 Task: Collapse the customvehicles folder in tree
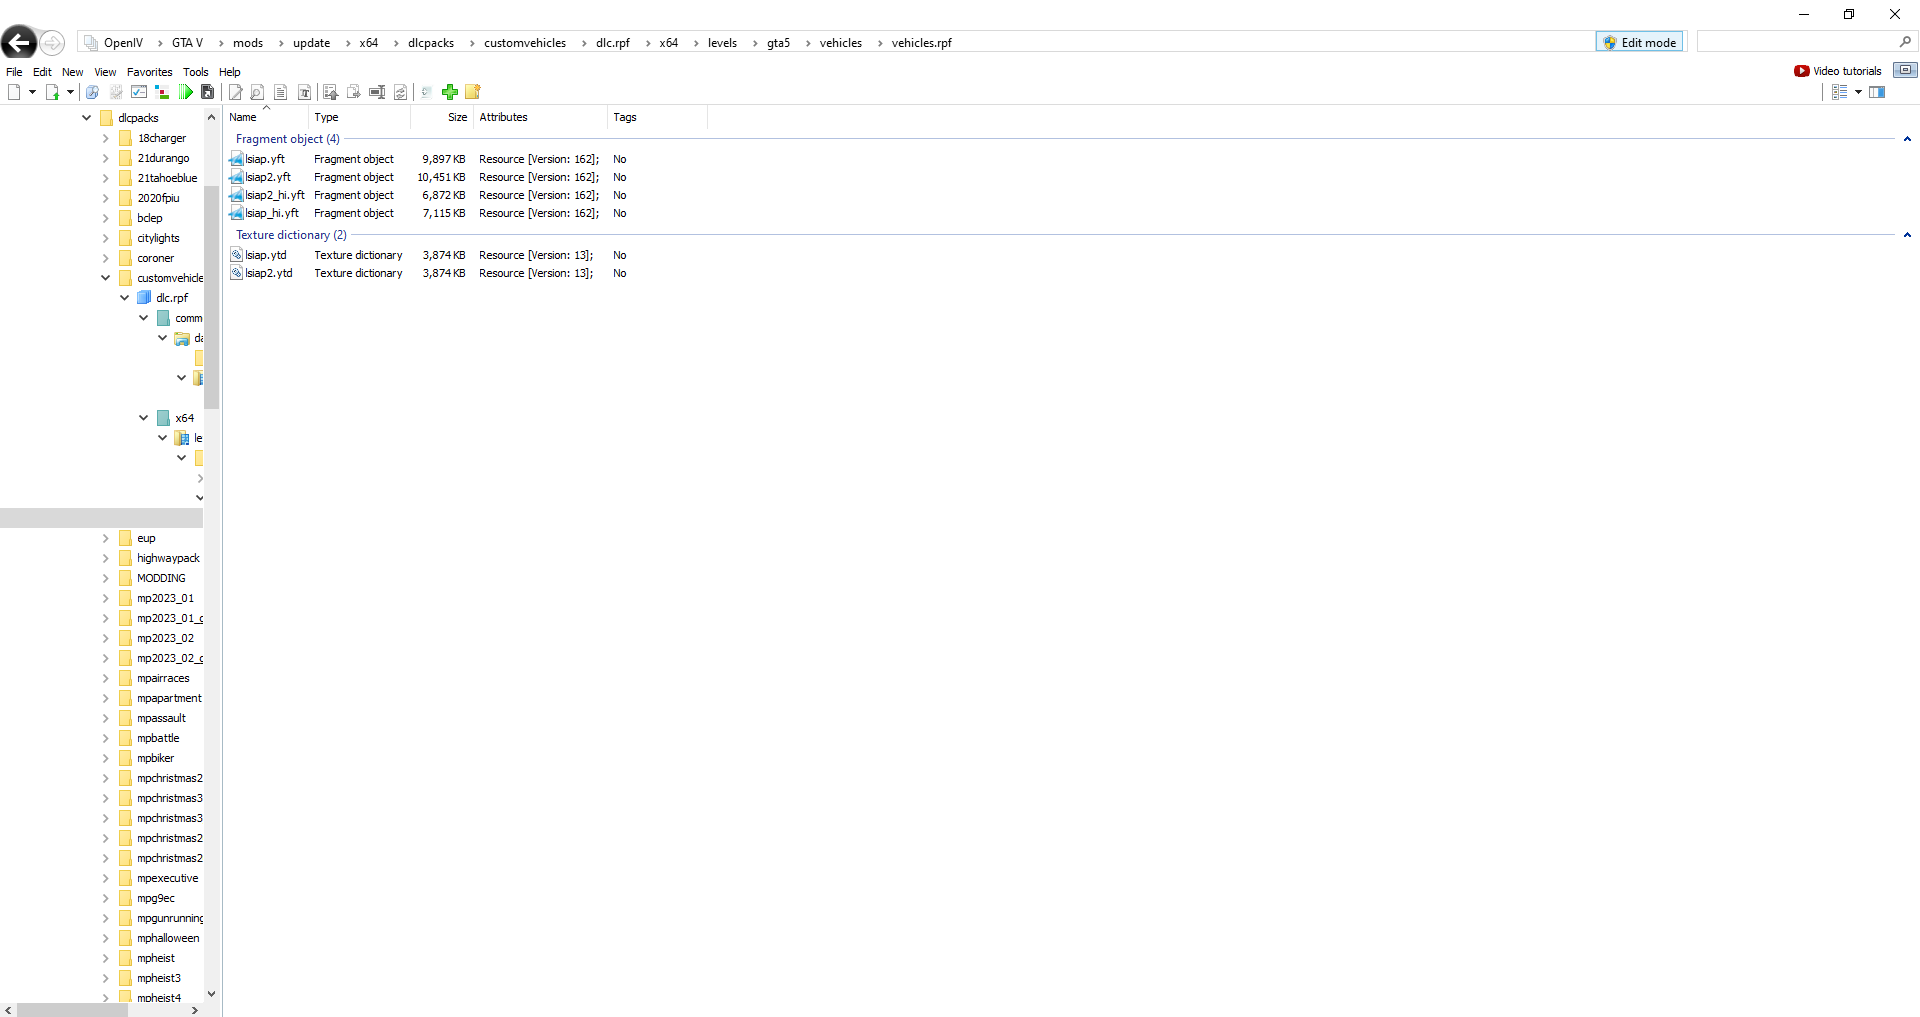(106, 278)
